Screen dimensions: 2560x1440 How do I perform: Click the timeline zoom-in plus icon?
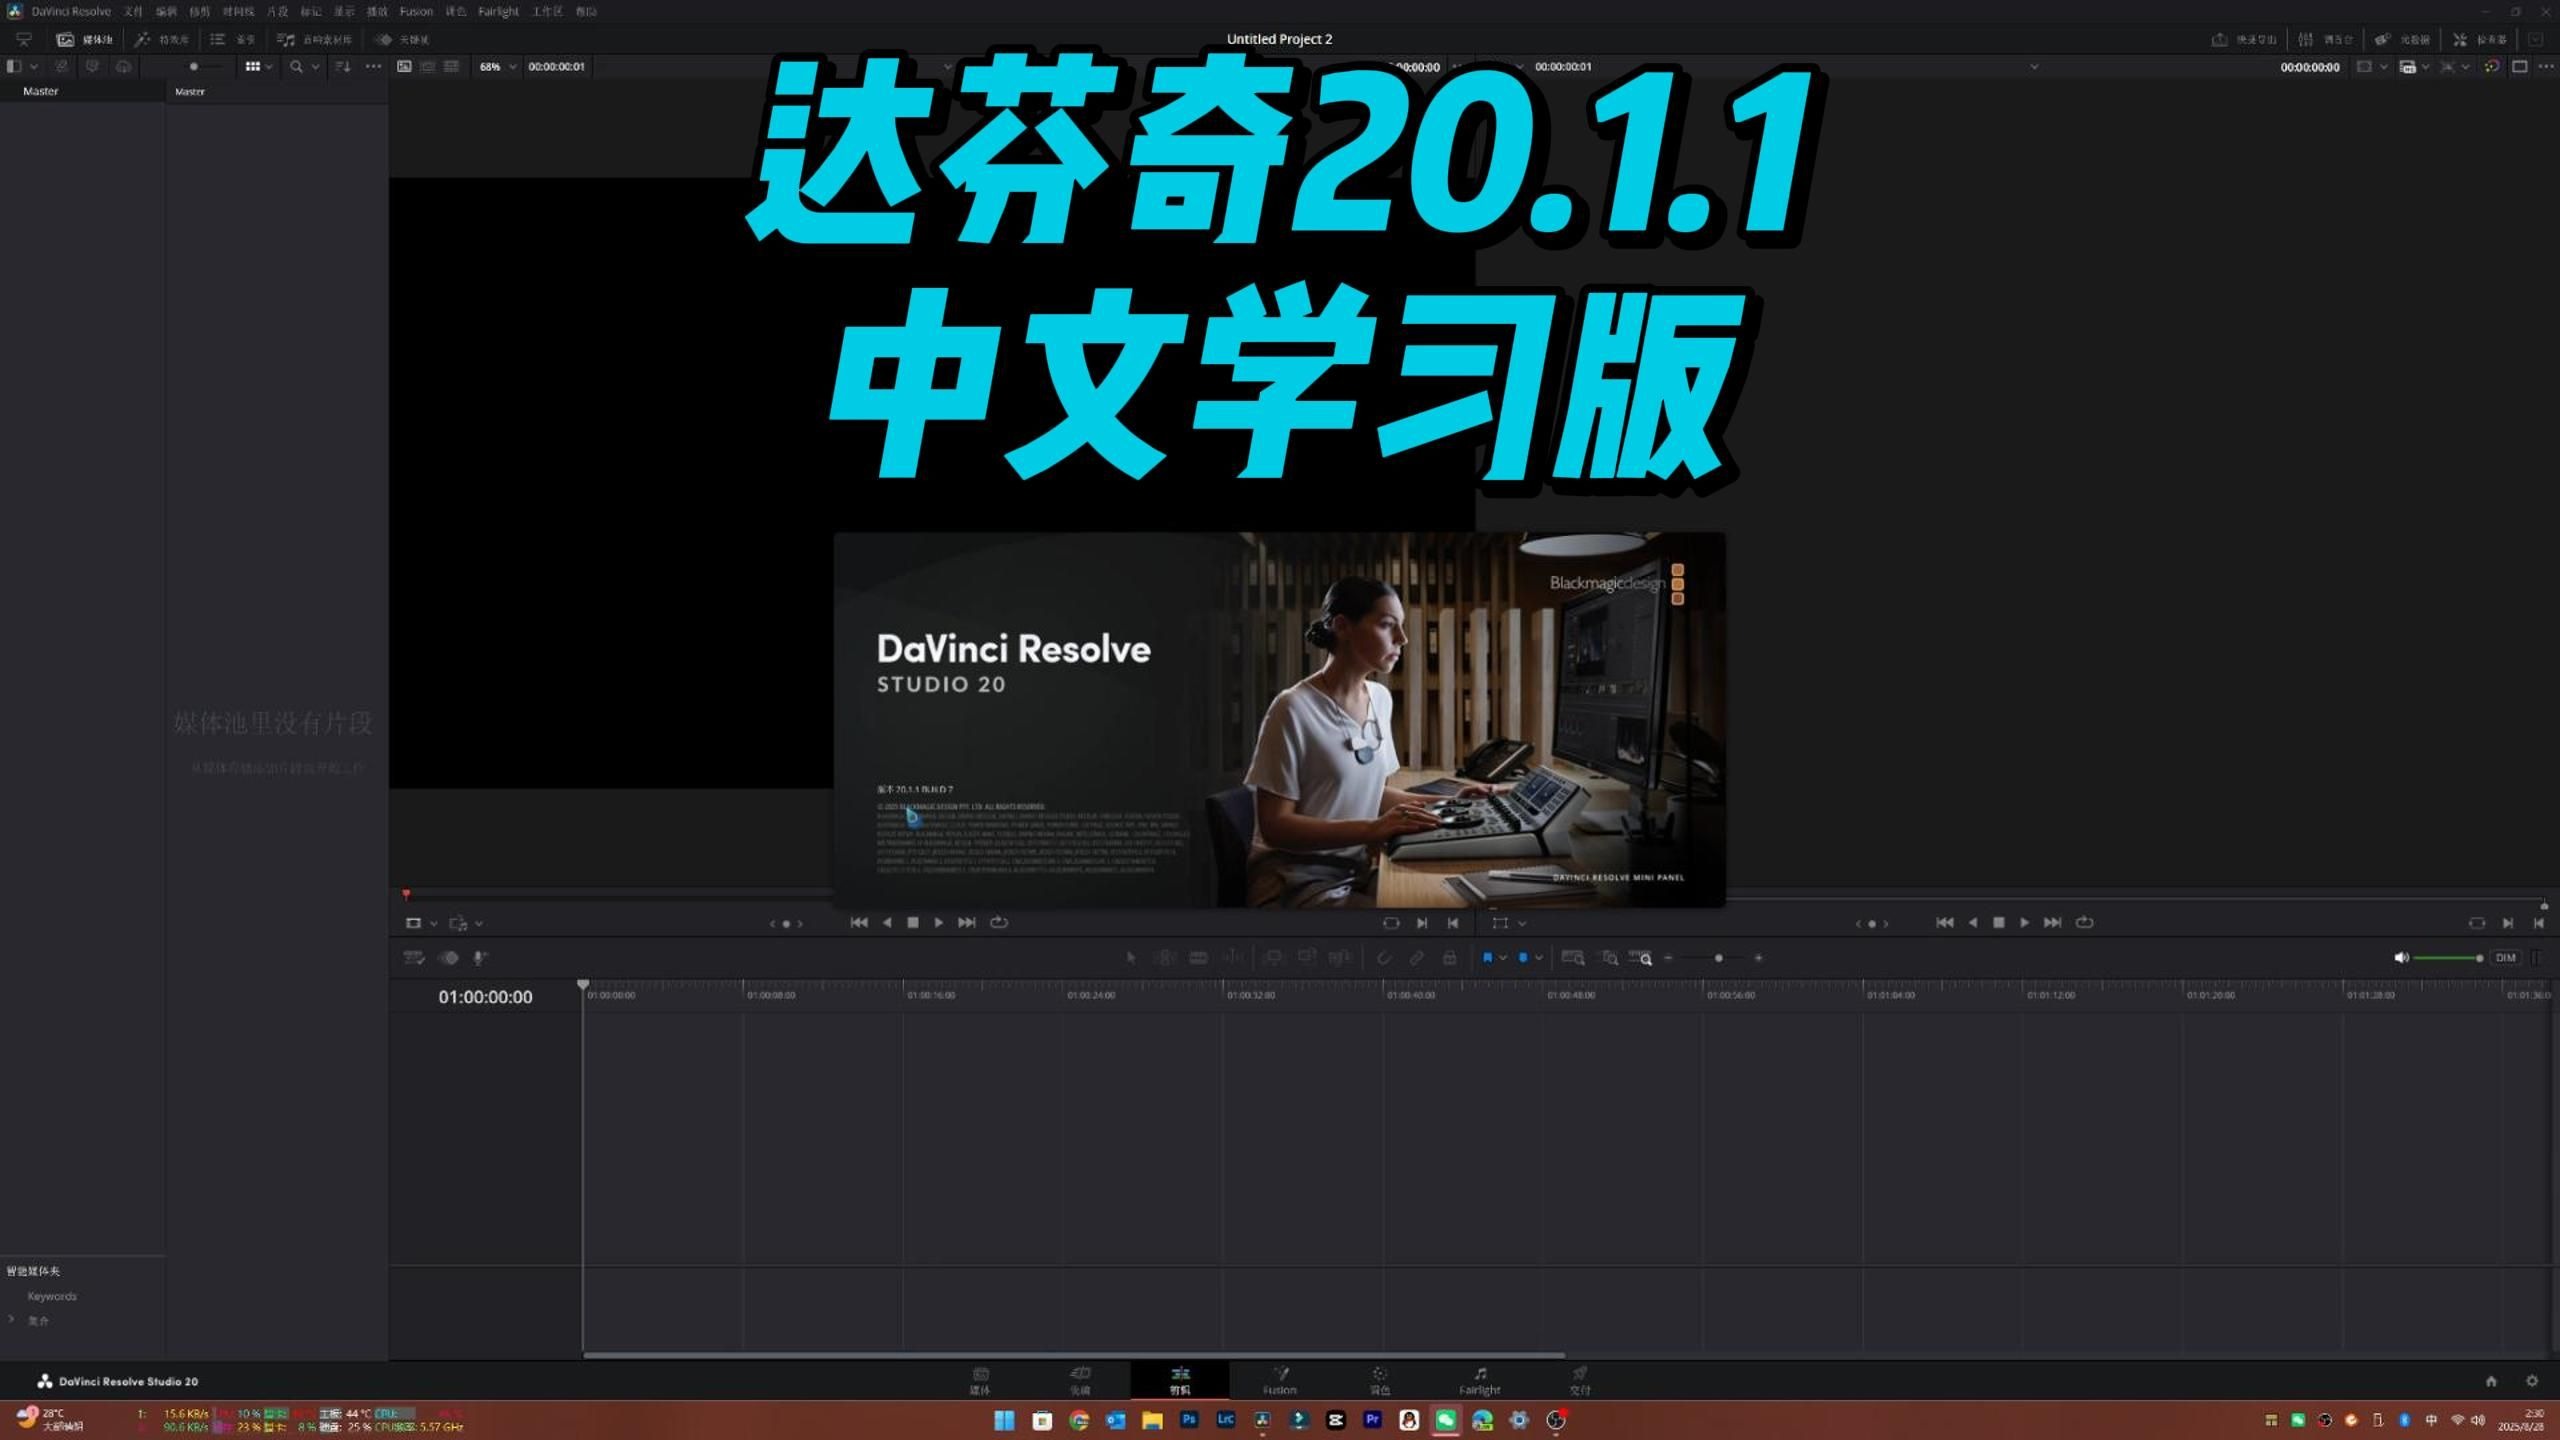pyautogui.click(x=1759, y=958)
